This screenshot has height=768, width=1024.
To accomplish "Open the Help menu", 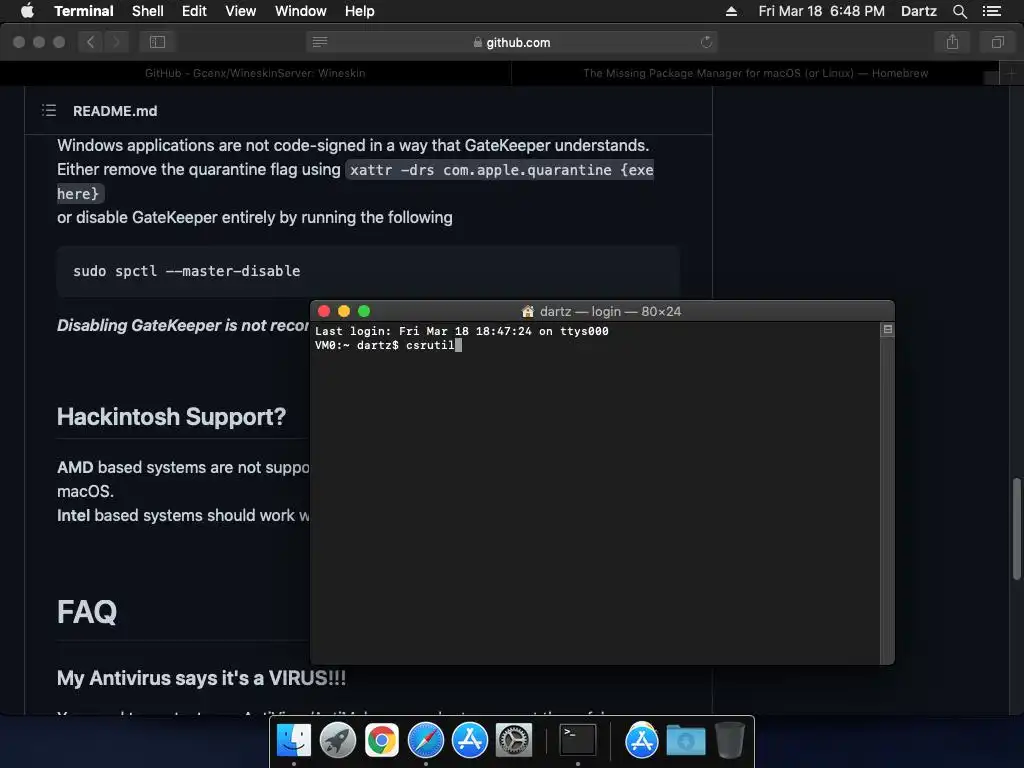I will tap(359, 11).
